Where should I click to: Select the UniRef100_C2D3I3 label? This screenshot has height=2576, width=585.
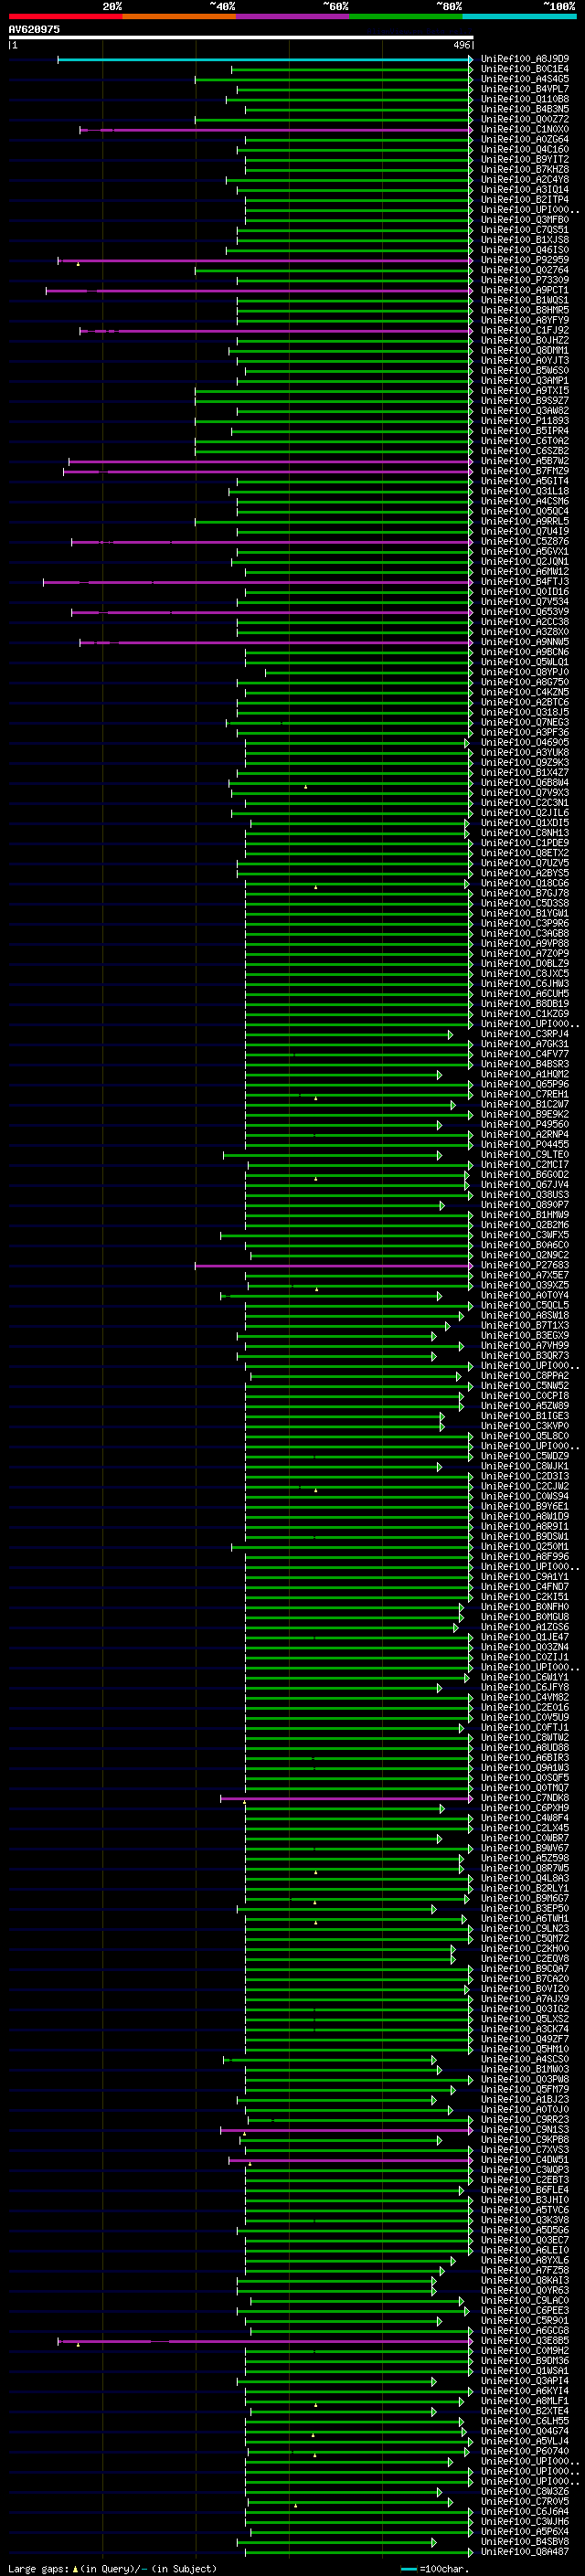[524, 1477]
